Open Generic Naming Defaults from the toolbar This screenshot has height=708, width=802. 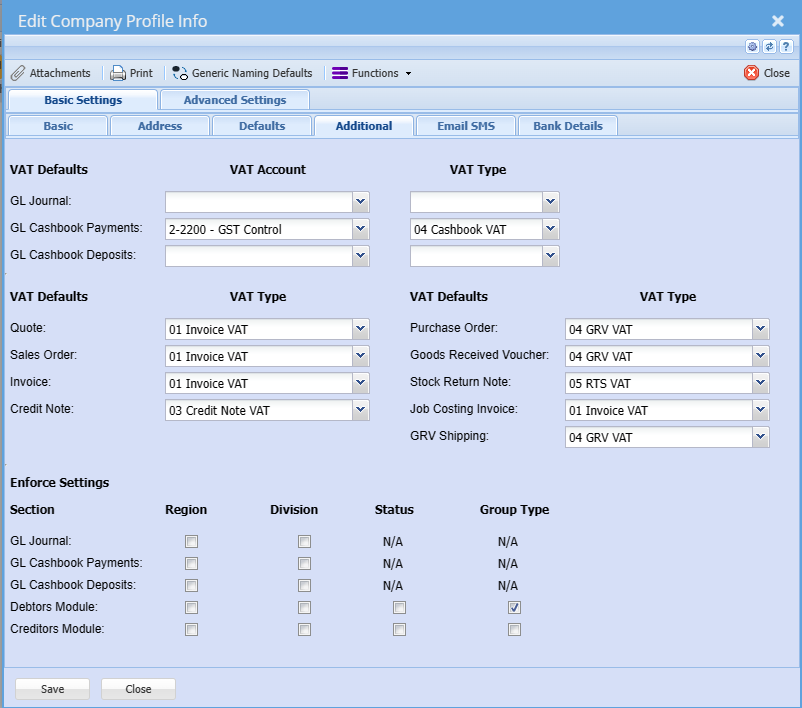click(x=242, y=73)
